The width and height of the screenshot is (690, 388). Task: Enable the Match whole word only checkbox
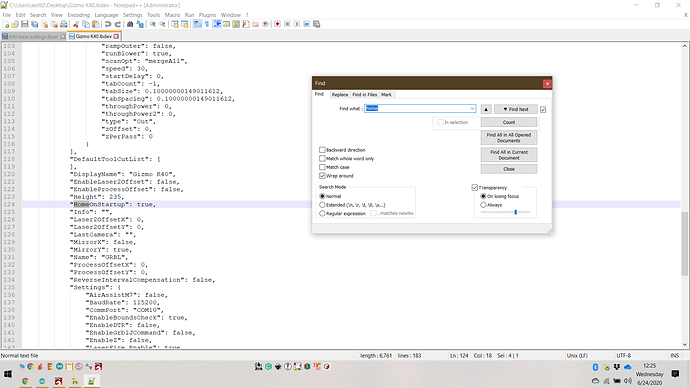coord(322,158)
